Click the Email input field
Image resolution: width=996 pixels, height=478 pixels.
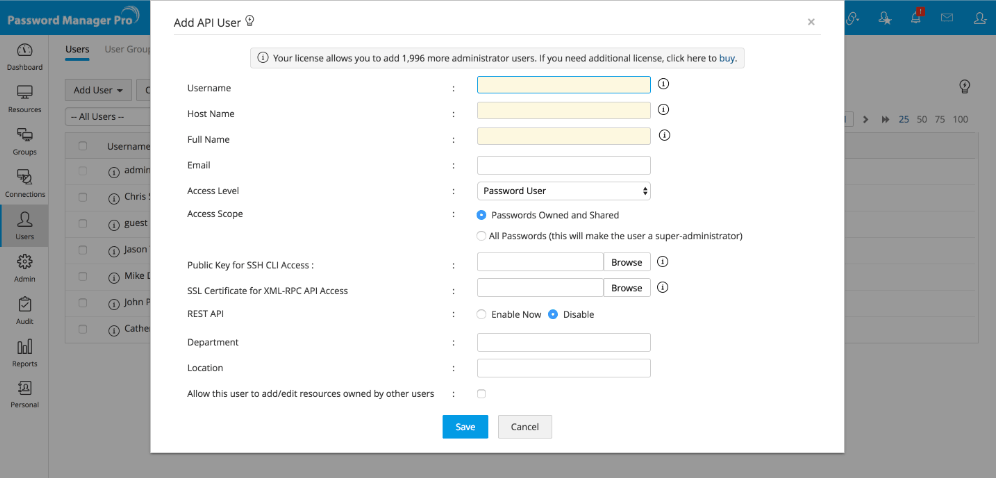564,165
